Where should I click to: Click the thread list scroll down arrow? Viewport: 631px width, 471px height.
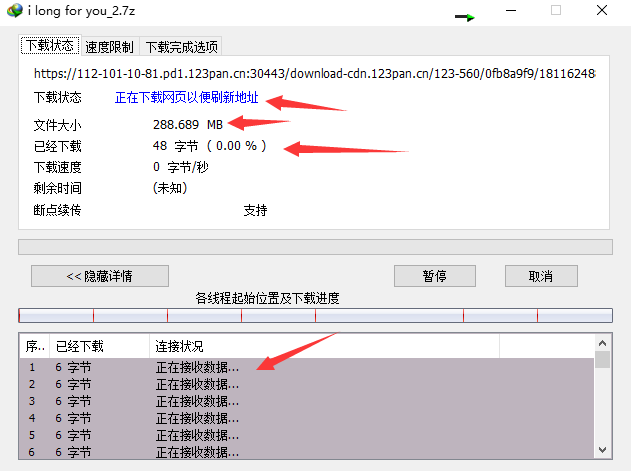[x=602, y=450]
